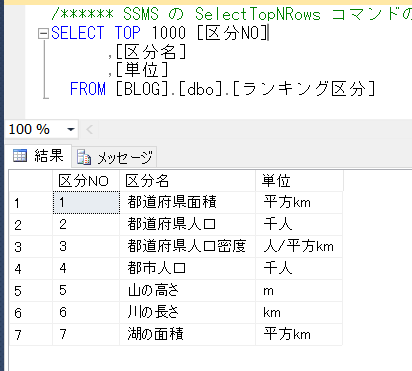Click the km unit cell for 川の長さ
The width and height of the screenshot is (412, 371).
tap(299, 313)
